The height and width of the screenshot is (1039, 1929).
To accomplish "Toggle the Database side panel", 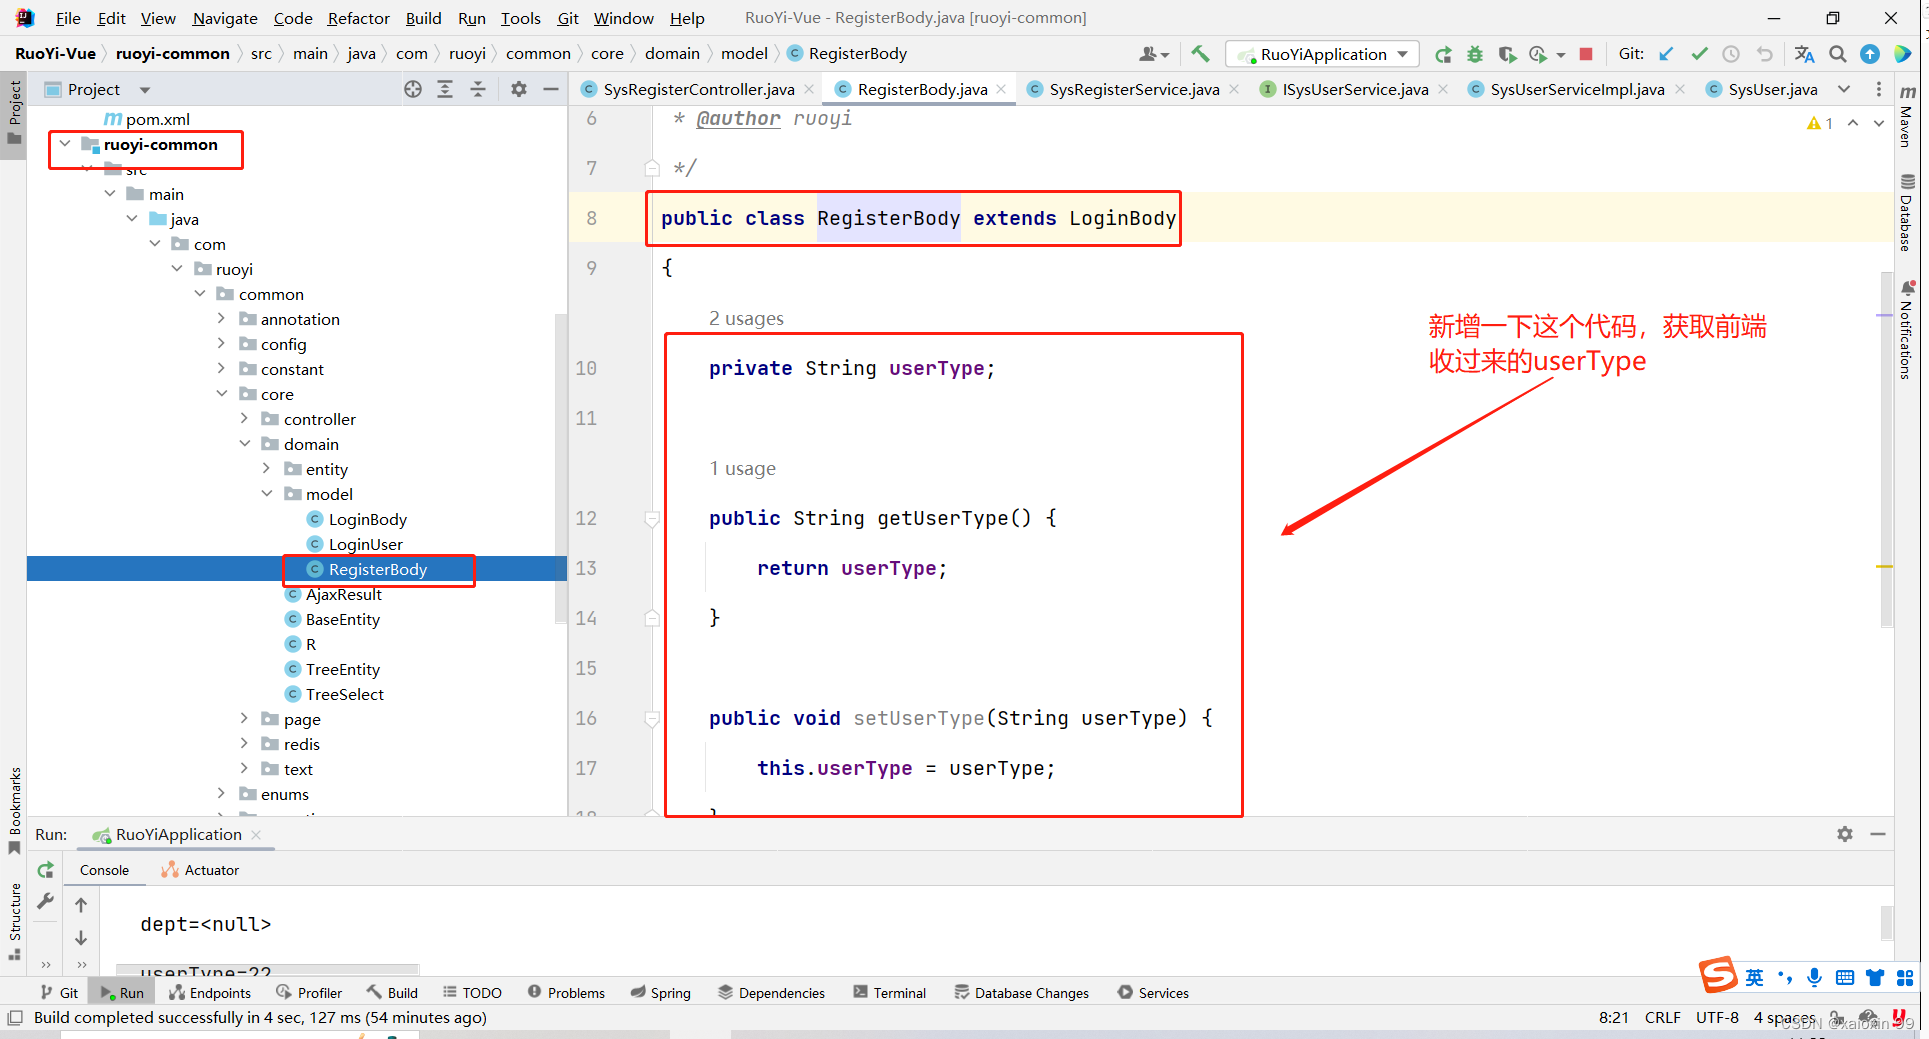I will [x=1907, y=212].
